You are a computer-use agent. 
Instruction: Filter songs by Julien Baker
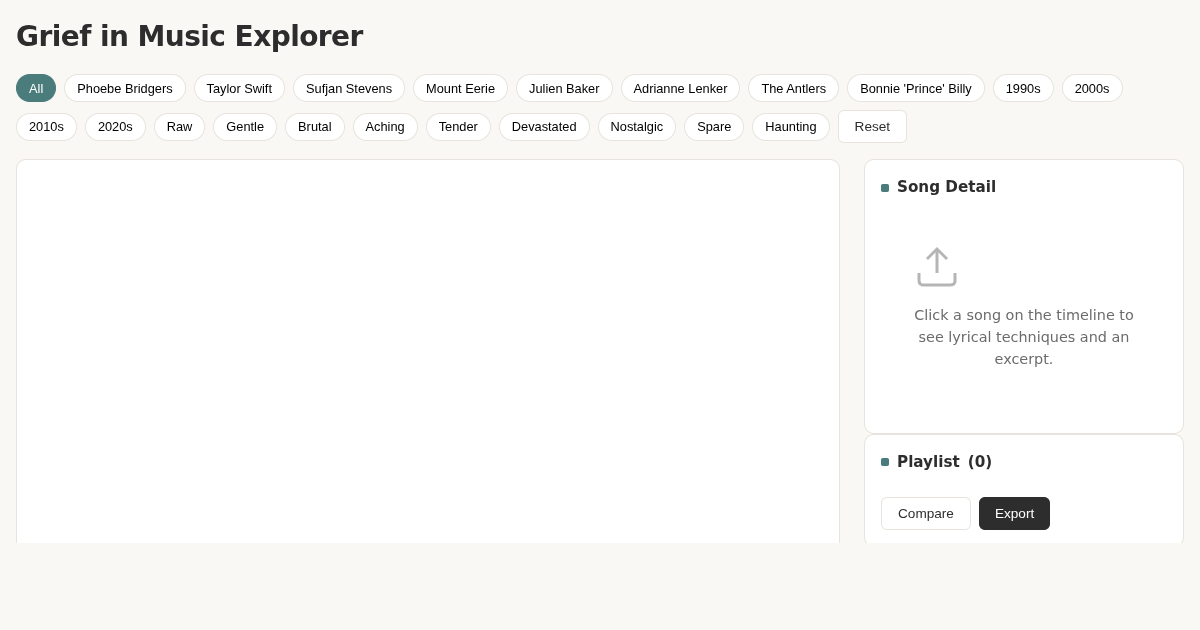(564, 88)
